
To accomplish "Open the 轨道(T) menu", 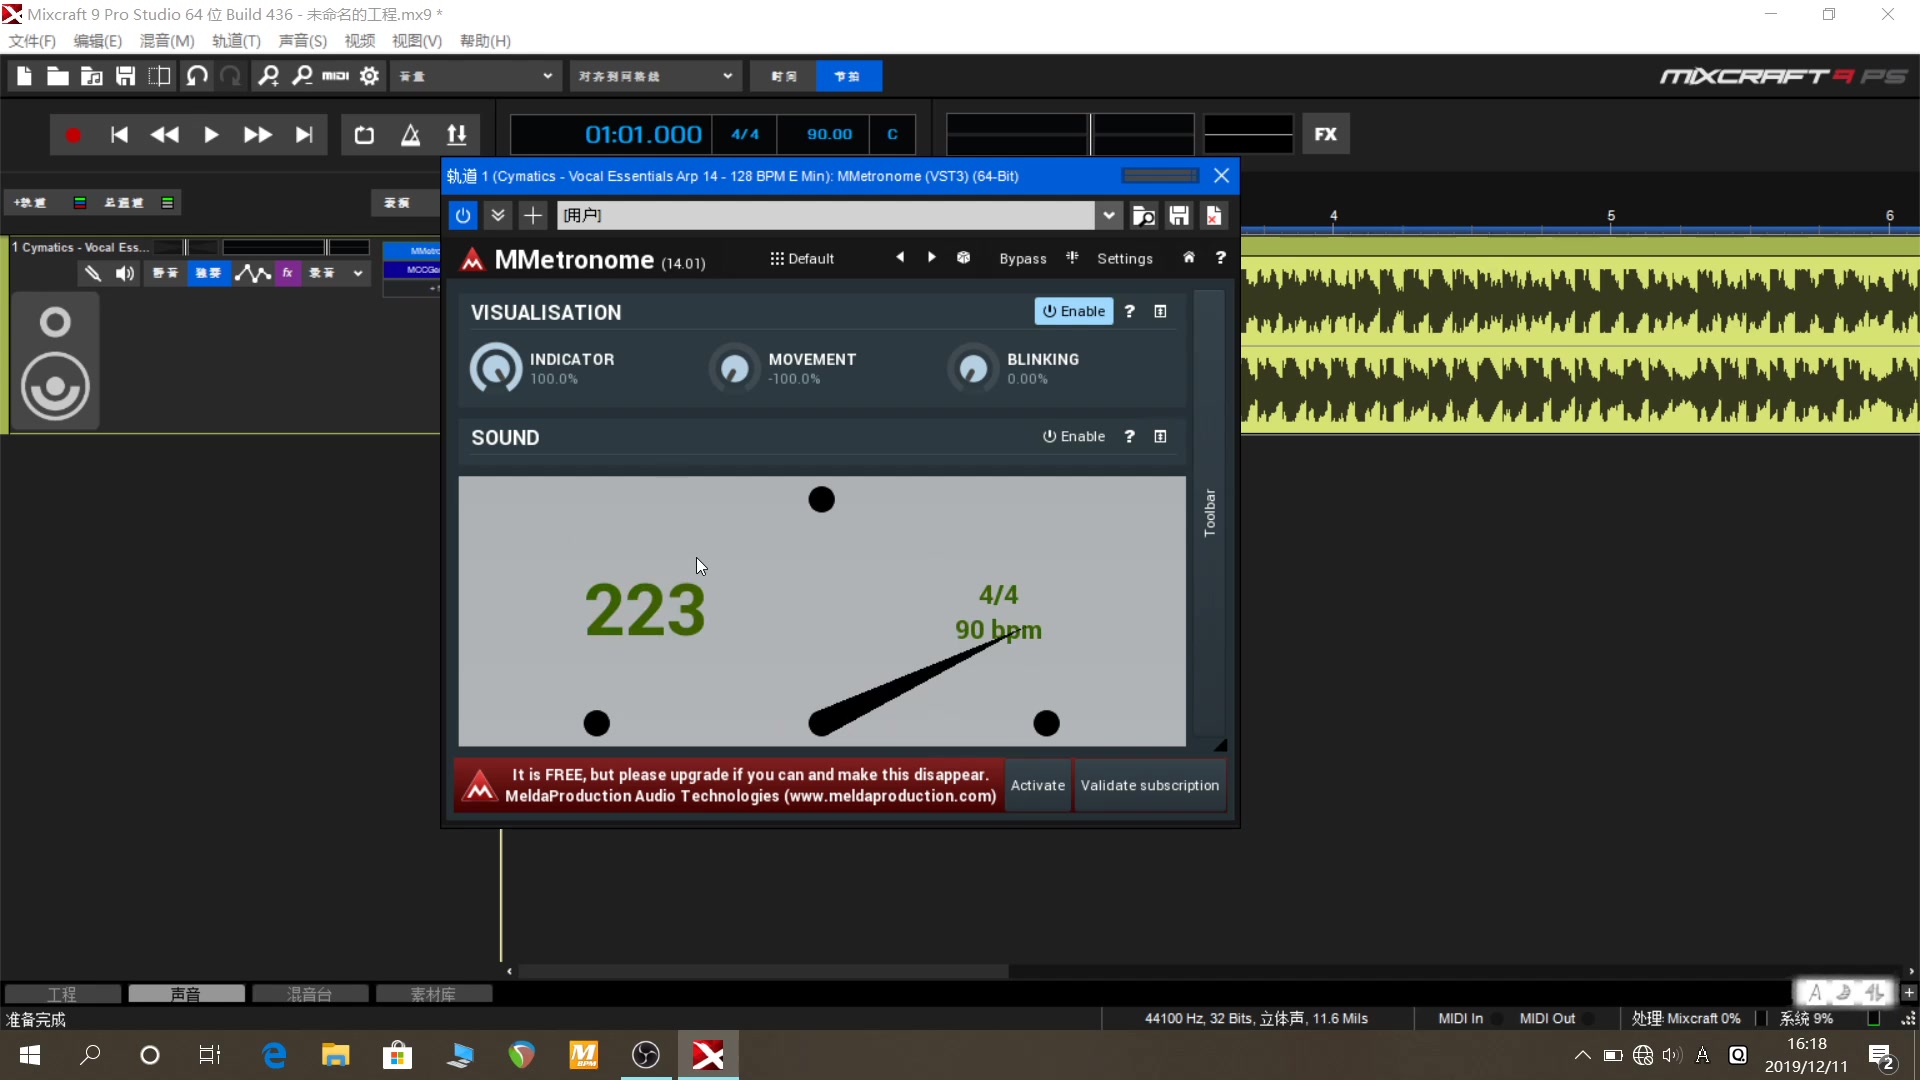I will click(236, 41).
